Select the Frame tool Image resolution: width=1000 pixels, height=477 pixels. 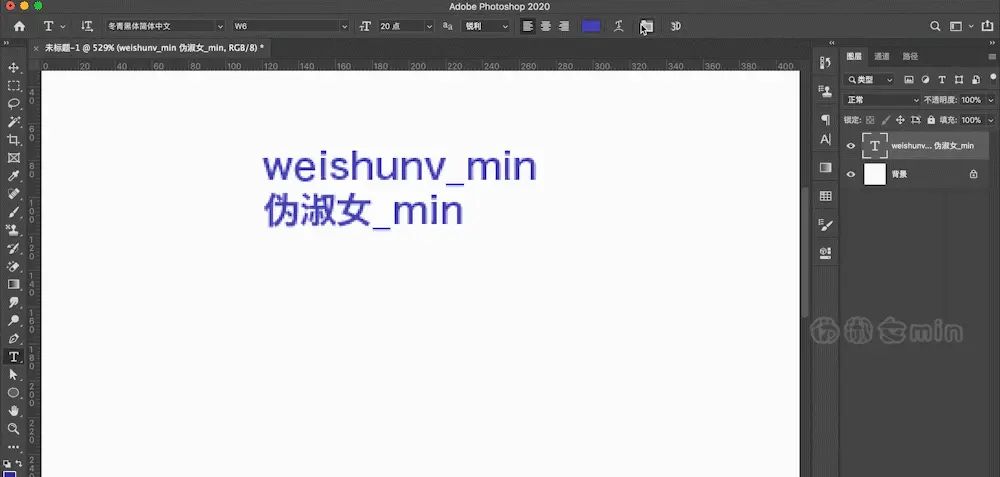pyautogui.click(x=13, y=158)
